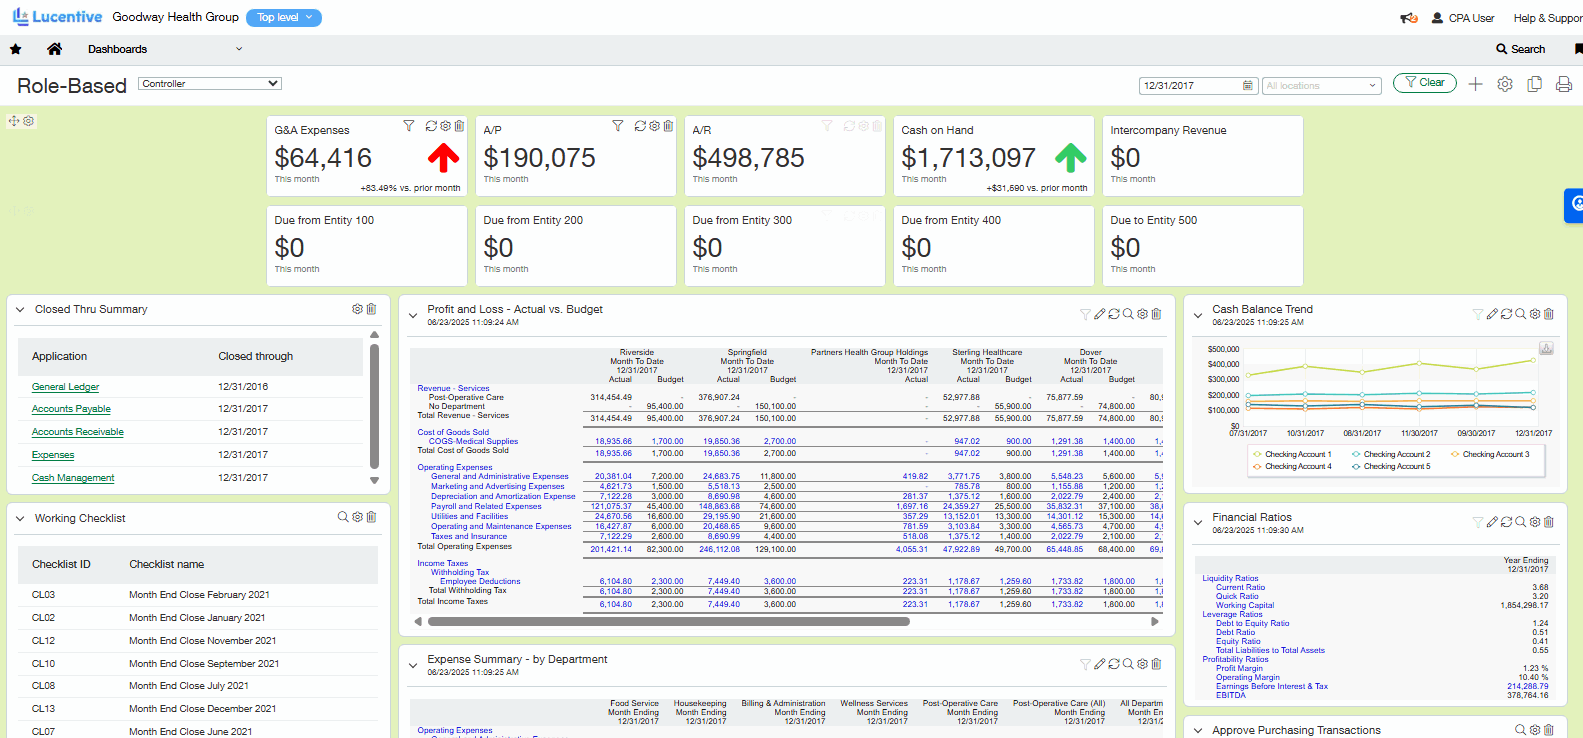
Task: Open filter on the G&A Expenses card
Action: (x=408, y=126)
